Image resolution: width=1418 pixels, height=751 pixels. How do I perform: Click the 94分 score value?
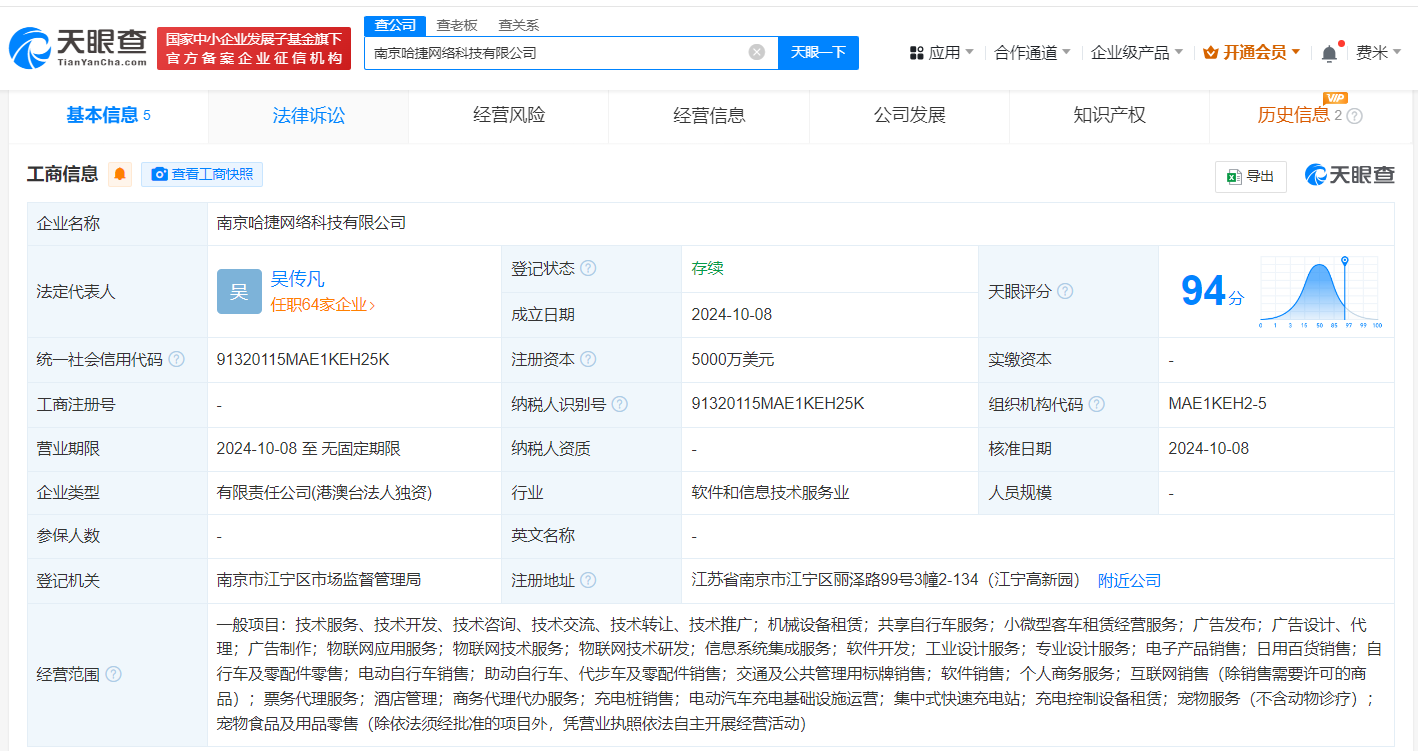(x=1212, y=291)
